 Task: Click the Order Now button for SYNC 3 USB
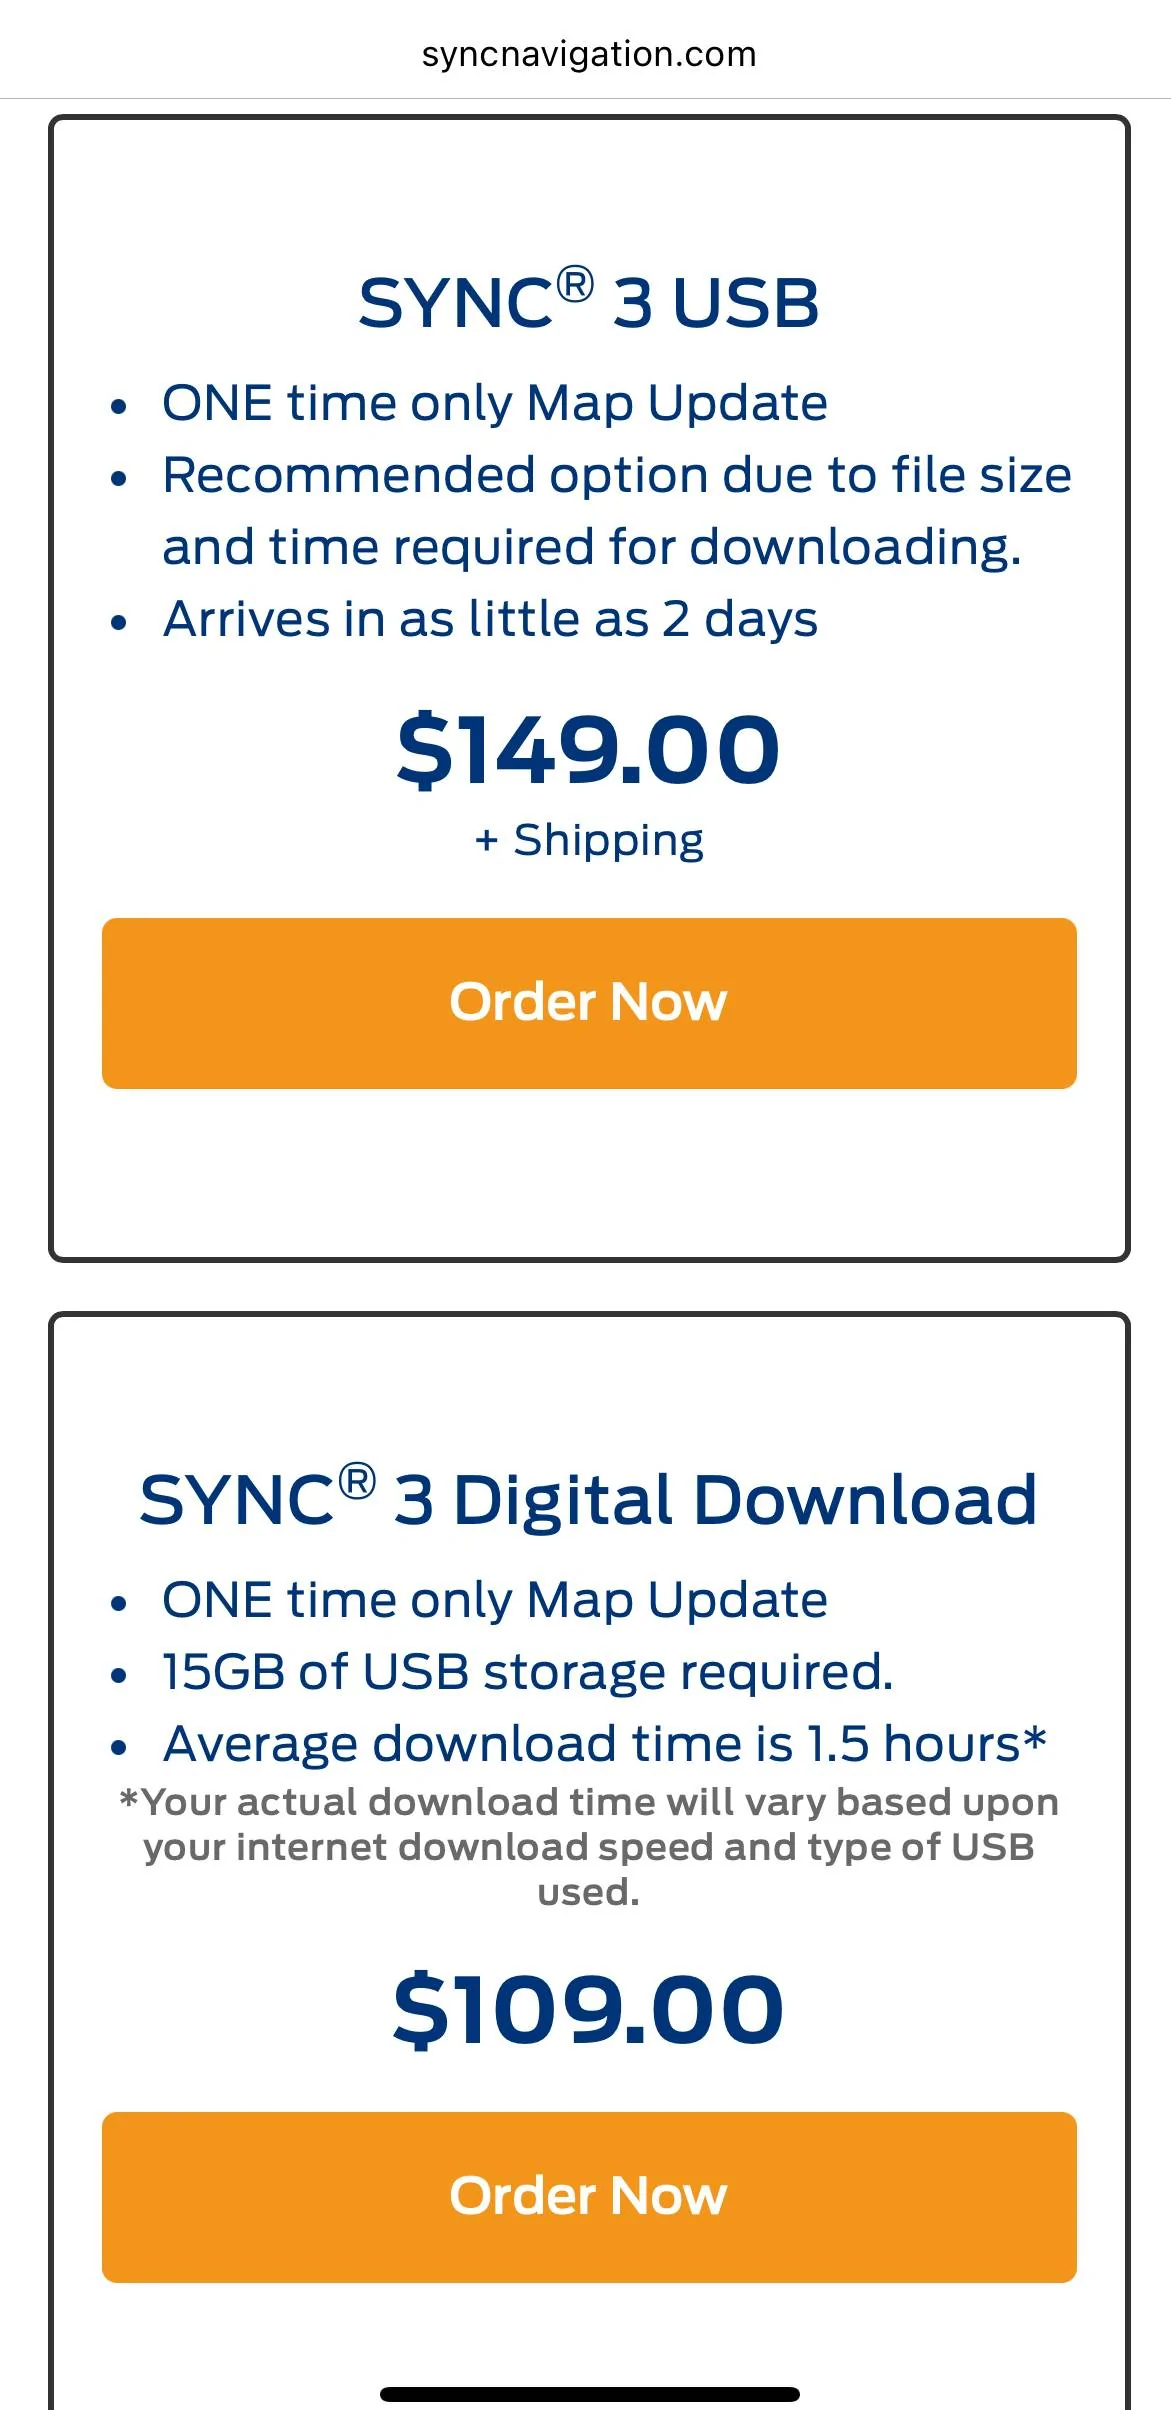coord(588,1001)
